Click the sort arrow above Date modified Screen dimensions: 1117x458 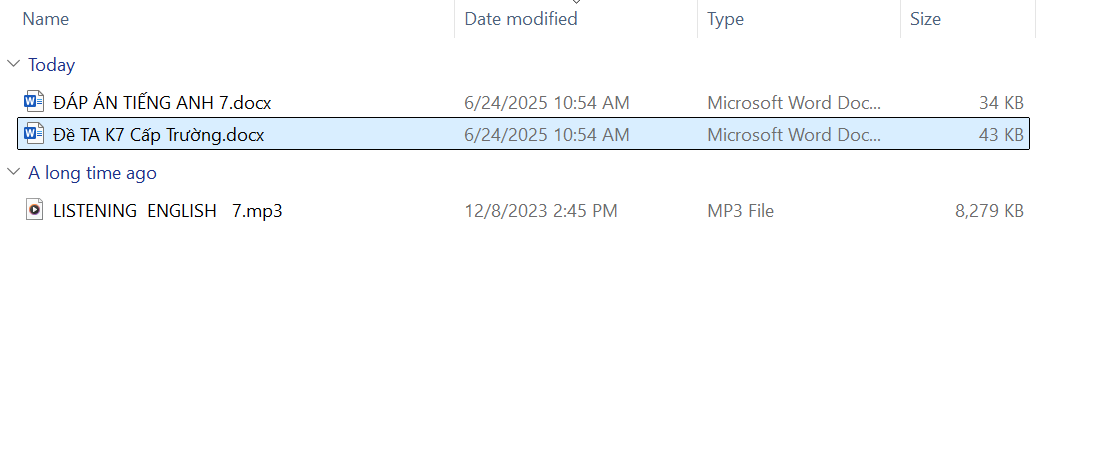(576, 3)
